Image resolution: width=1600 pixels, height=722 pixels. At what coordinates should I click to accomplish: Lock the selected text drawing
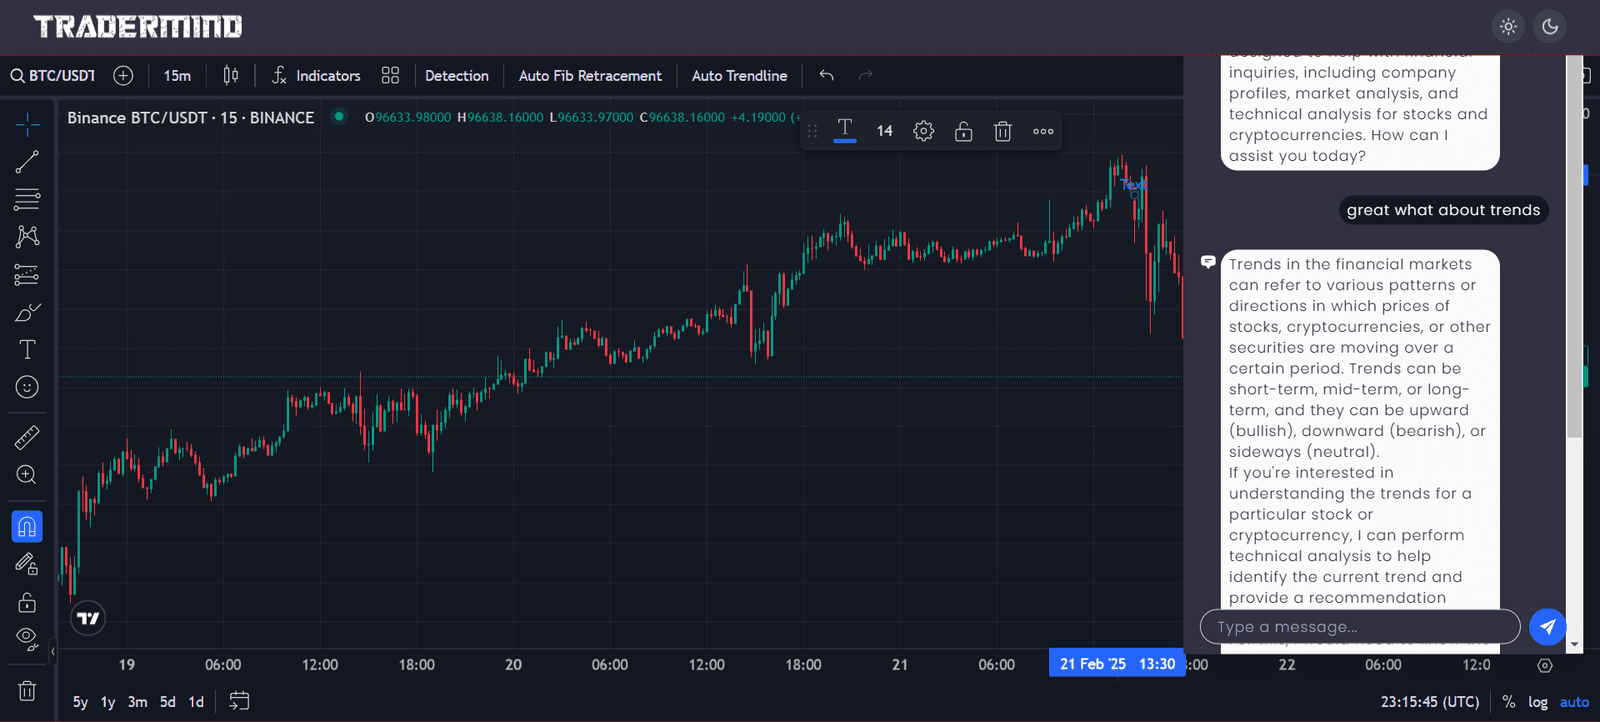tap(963, 131)
